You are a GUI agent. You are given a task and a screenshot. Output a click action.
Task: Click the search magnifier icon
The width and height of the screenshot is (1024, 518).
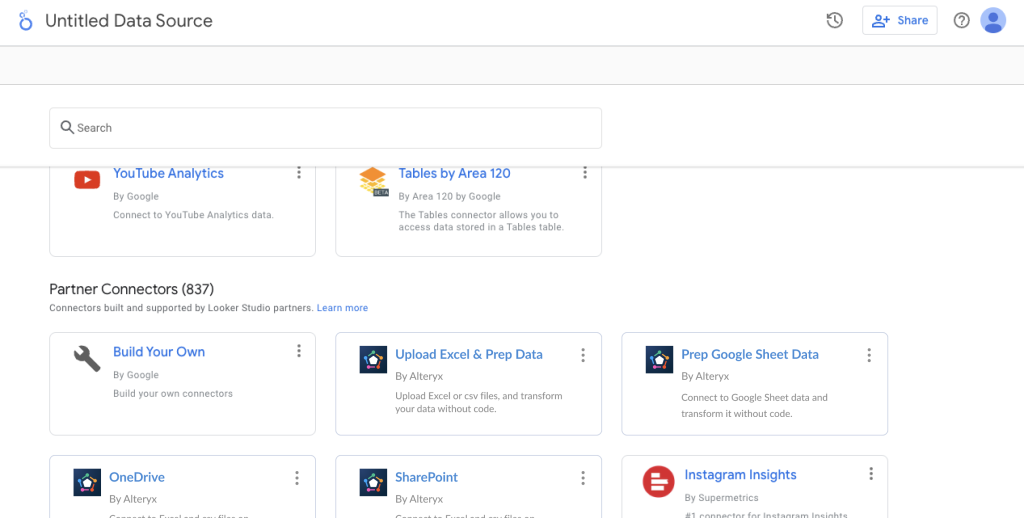click(x=67, y=127)
